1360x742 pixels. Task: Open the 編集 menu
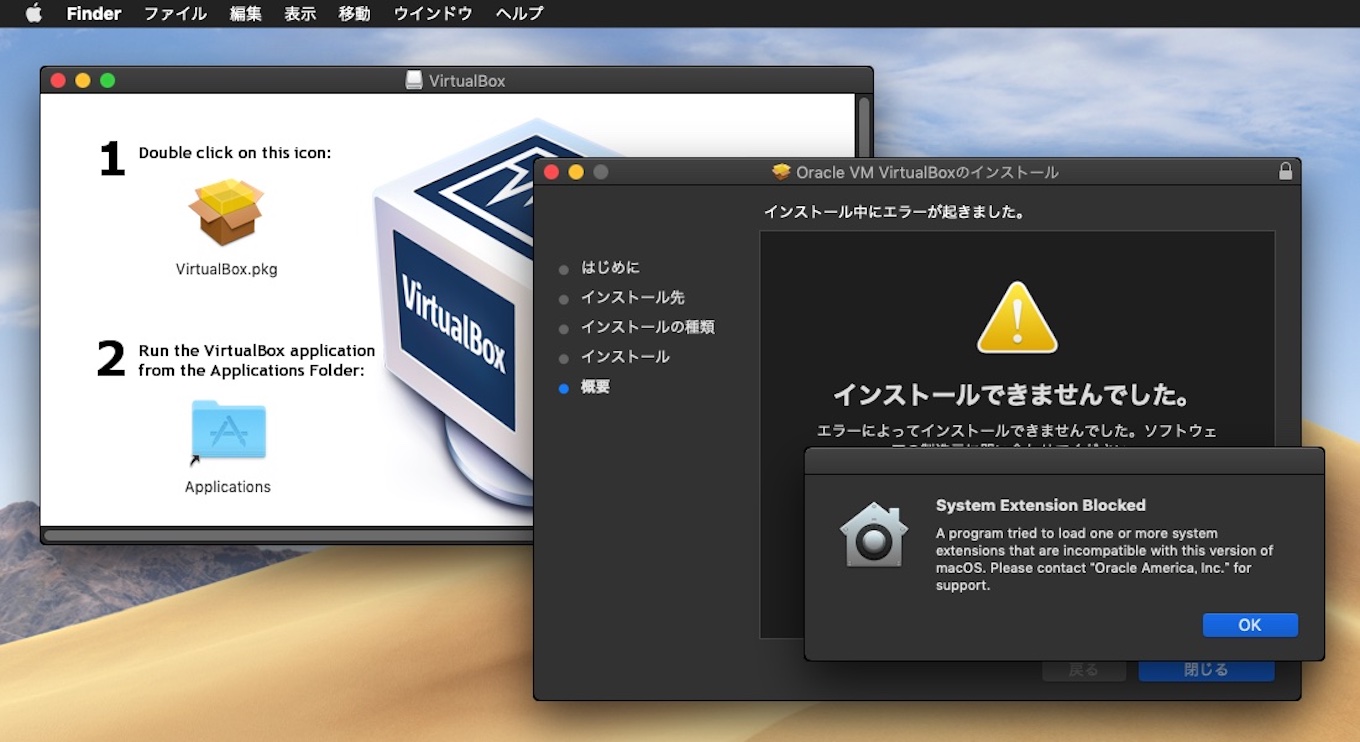coord(245,13)
